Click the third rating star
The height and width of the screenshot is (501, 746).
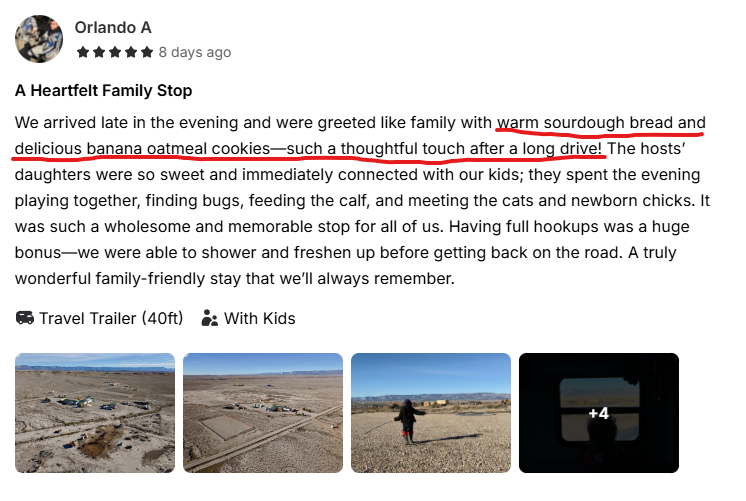[x=114, y=52]
